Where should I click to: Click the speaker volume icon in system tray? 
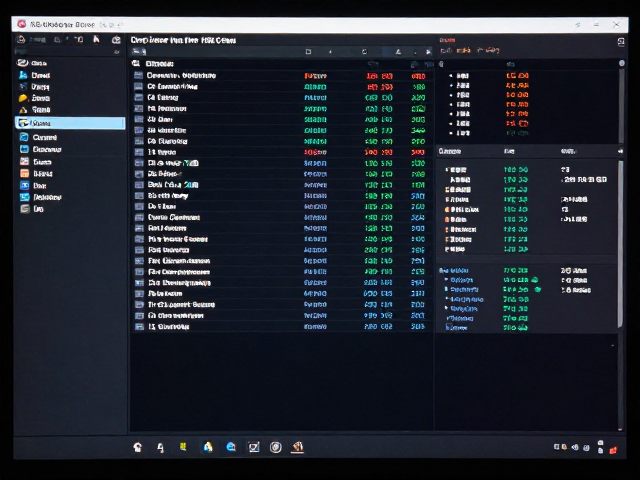coord(575,447)
